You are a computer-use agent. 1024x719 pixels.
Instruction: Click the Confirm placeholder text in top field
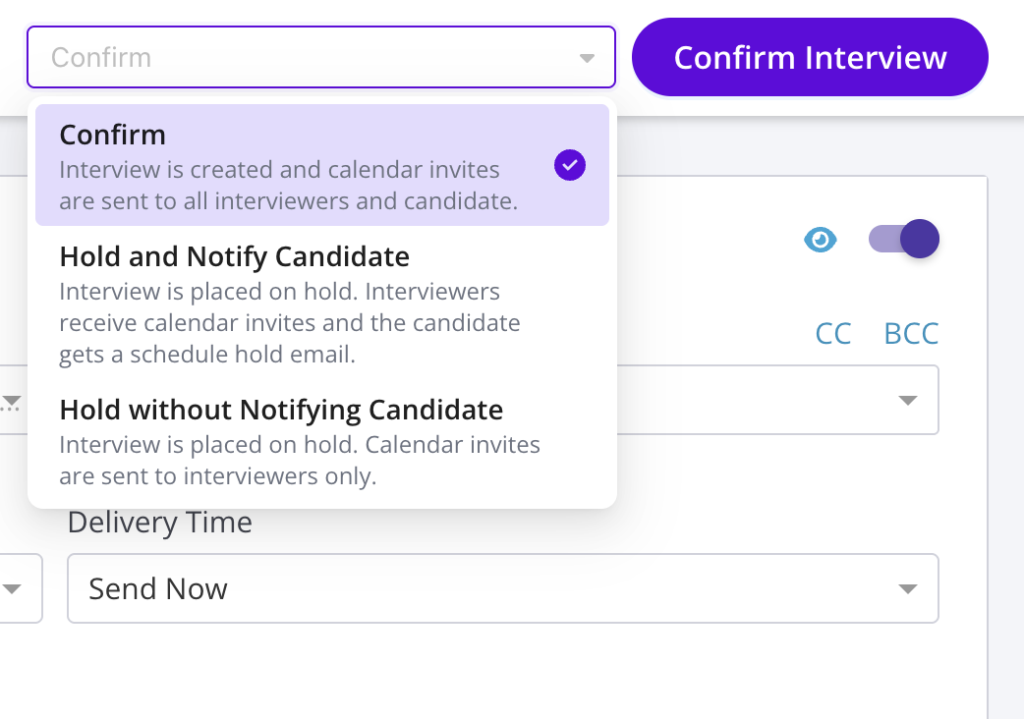click(101, 58)
